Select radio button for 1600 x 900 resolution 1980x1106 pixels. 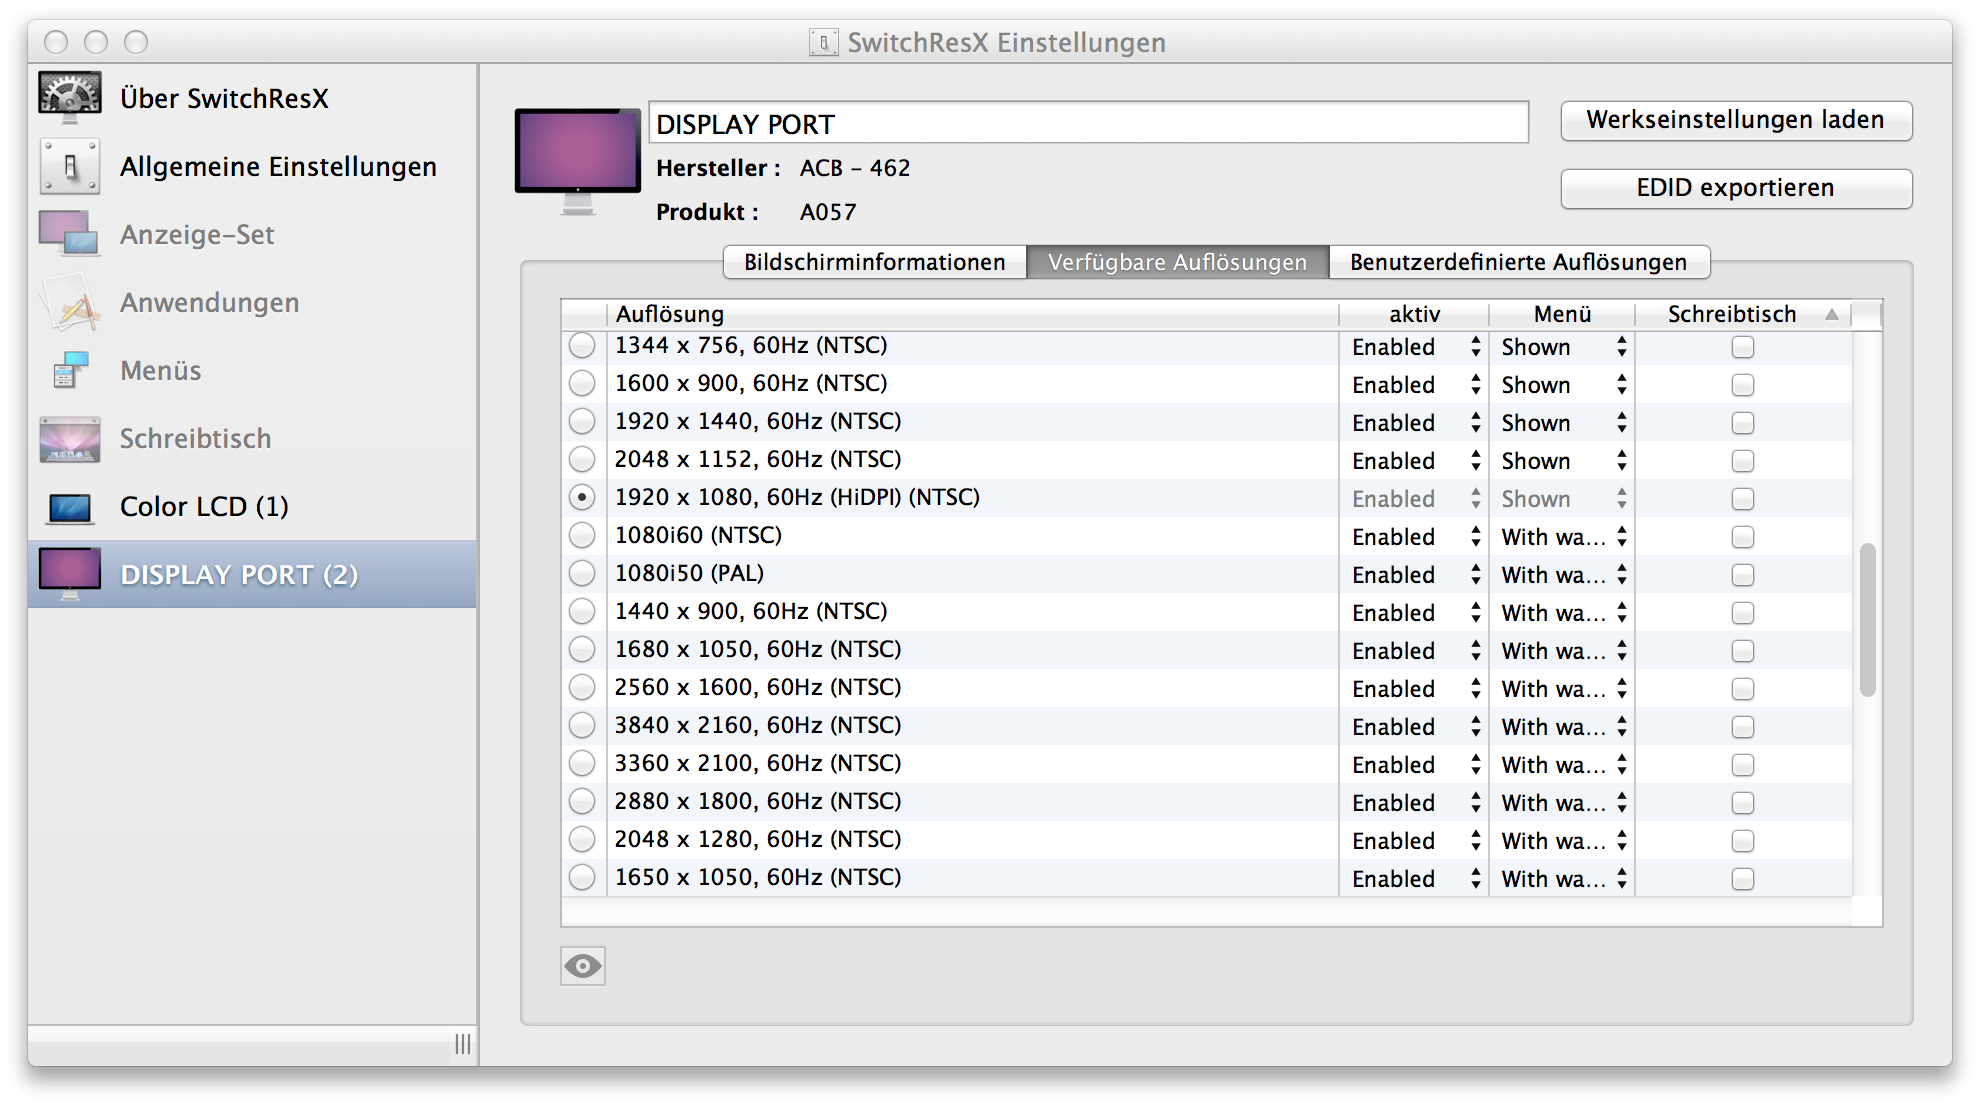point(582,384)
